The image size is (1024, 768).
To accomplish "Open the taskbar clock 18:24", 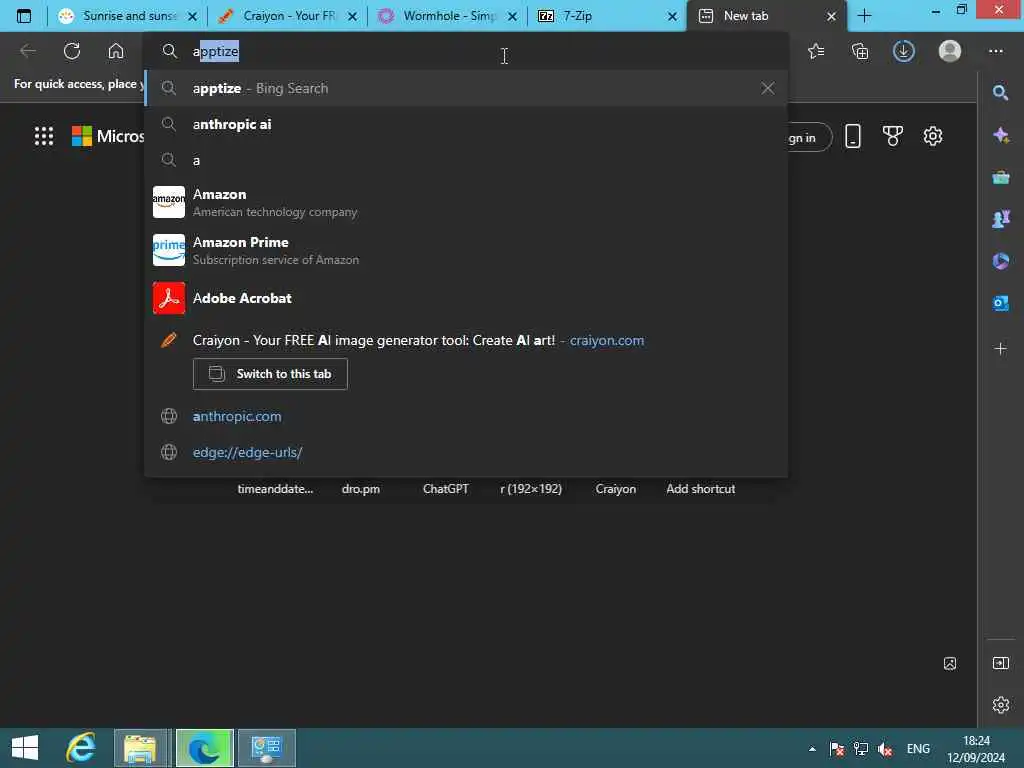I will (976, 749).
